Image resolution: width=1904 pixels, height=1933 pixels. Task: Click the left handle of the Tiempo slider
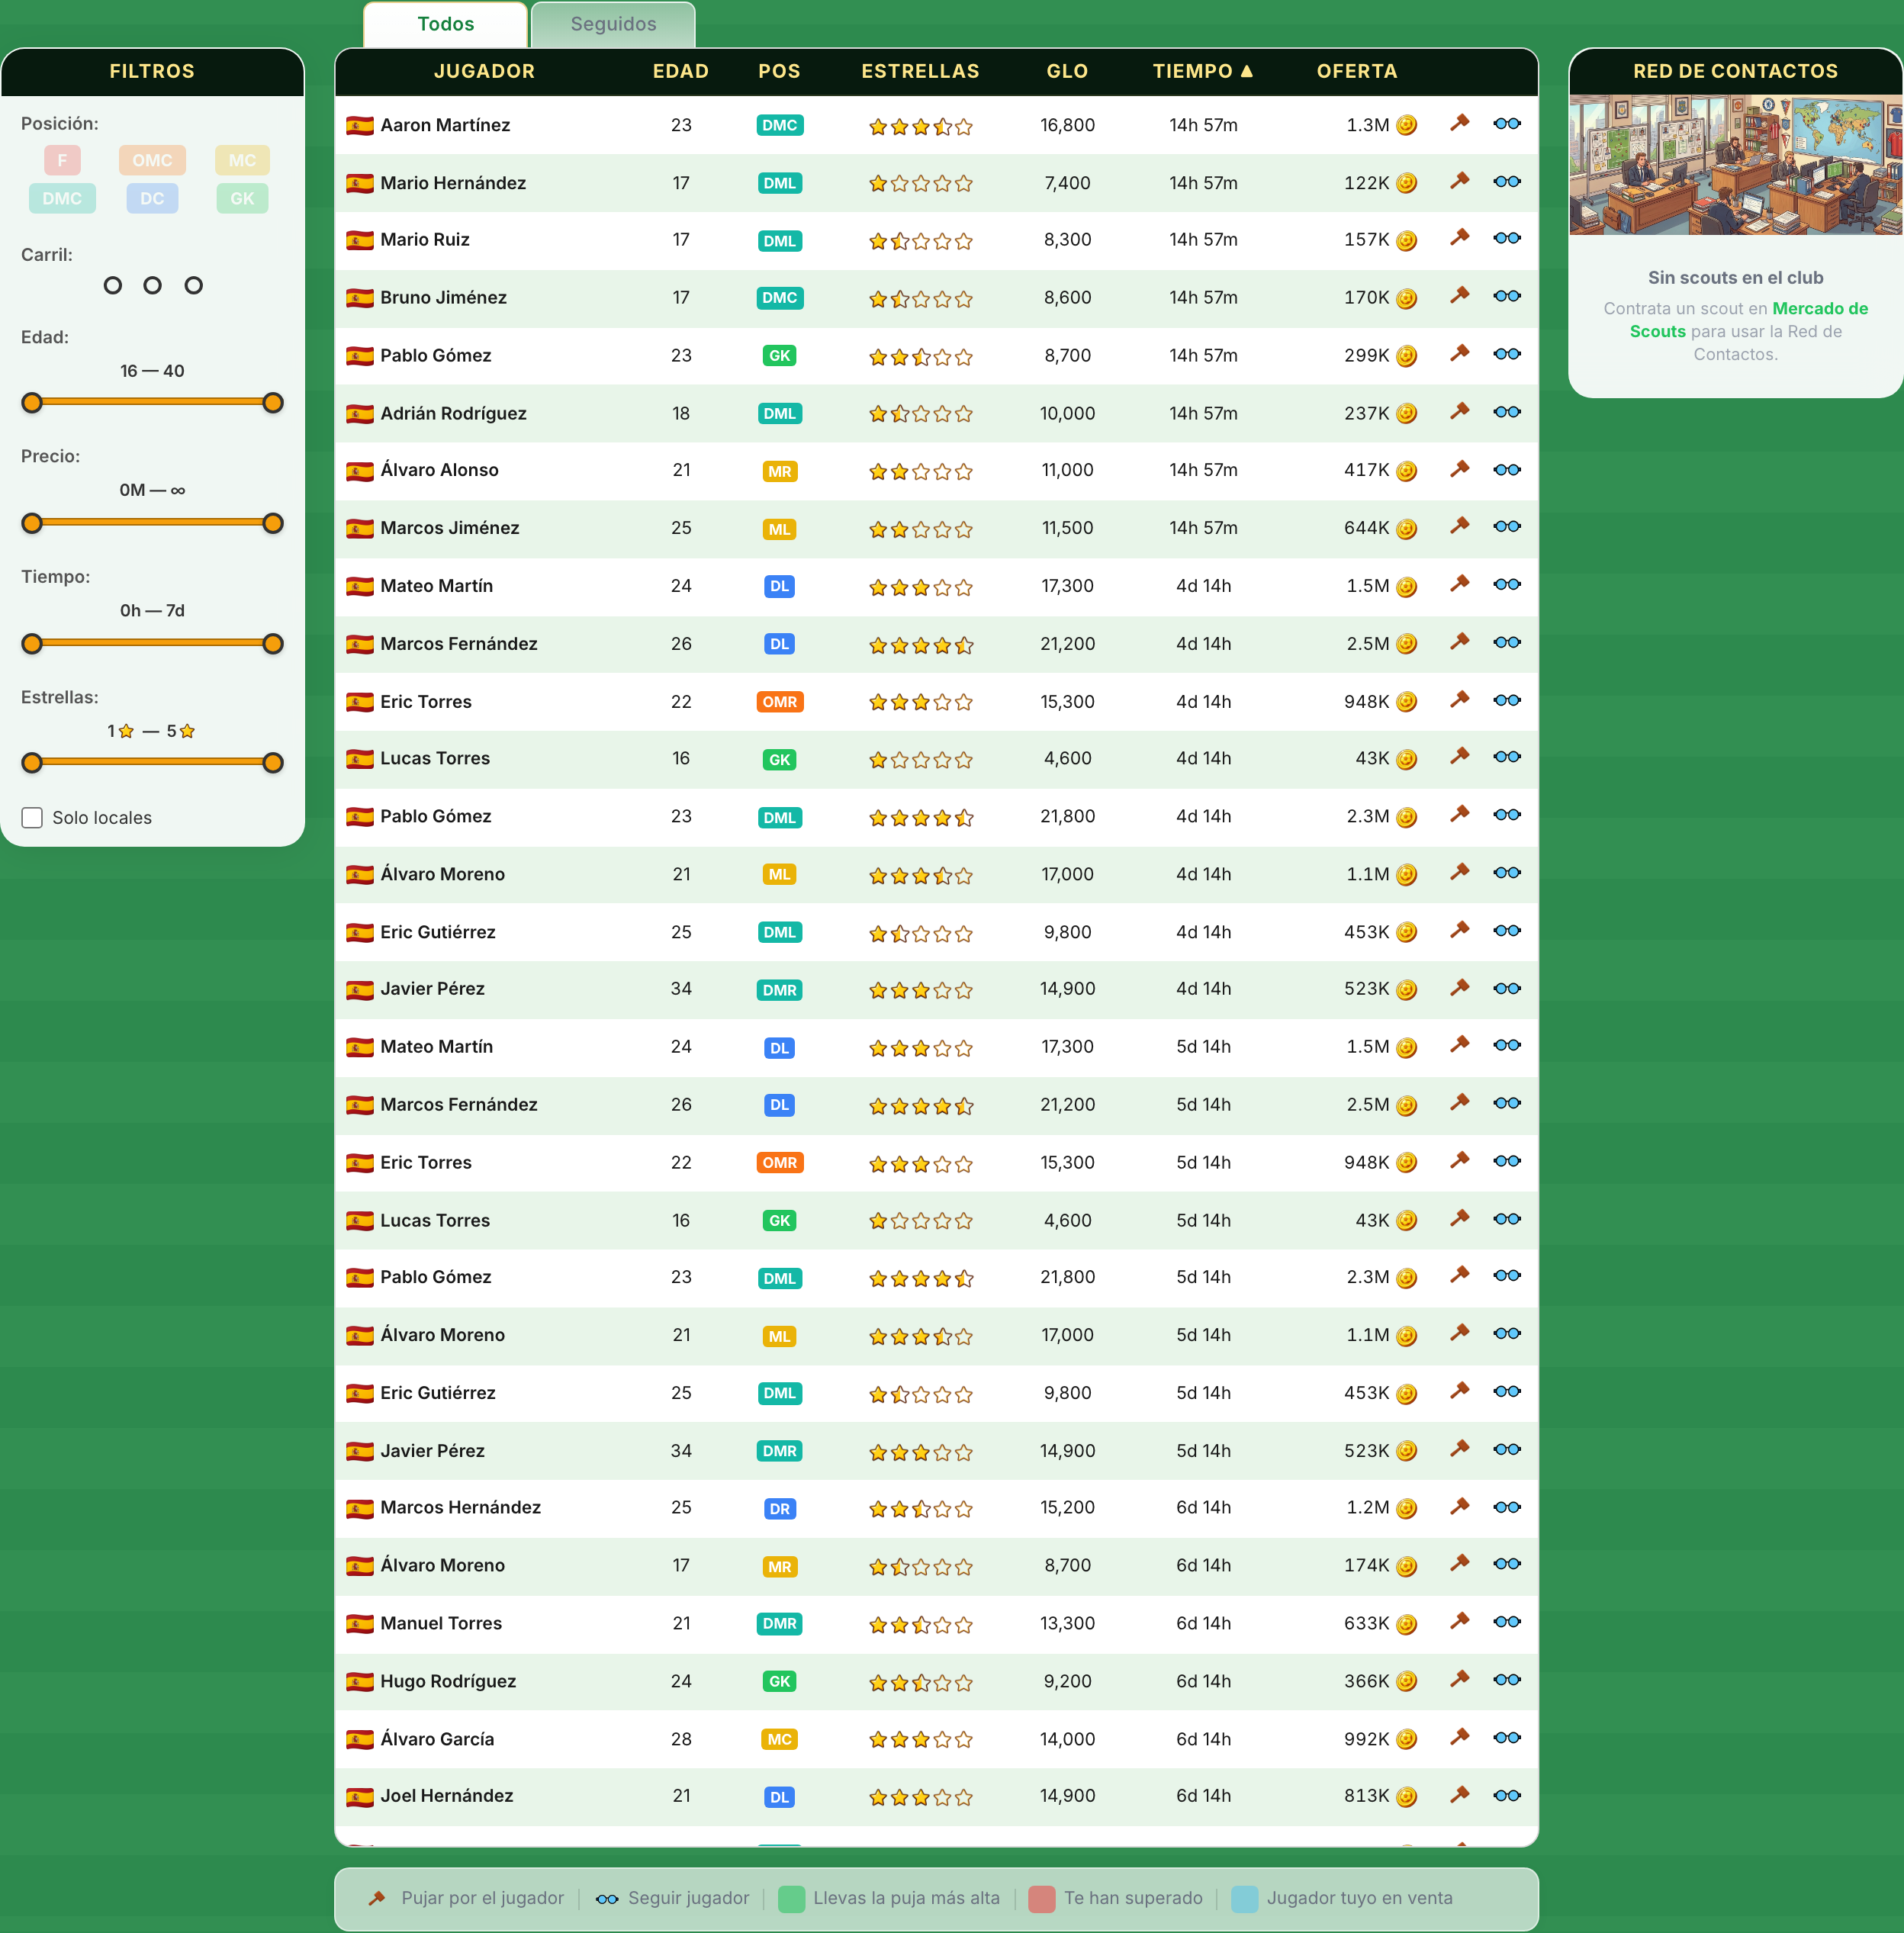point(32,644)
